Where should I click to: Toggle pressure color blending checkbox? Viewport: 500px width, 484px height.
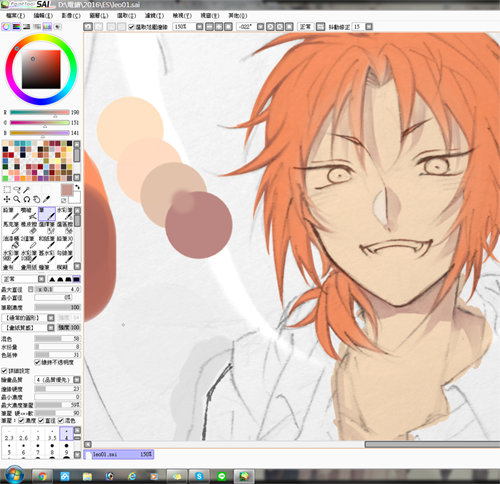click(x=61, y=421)
